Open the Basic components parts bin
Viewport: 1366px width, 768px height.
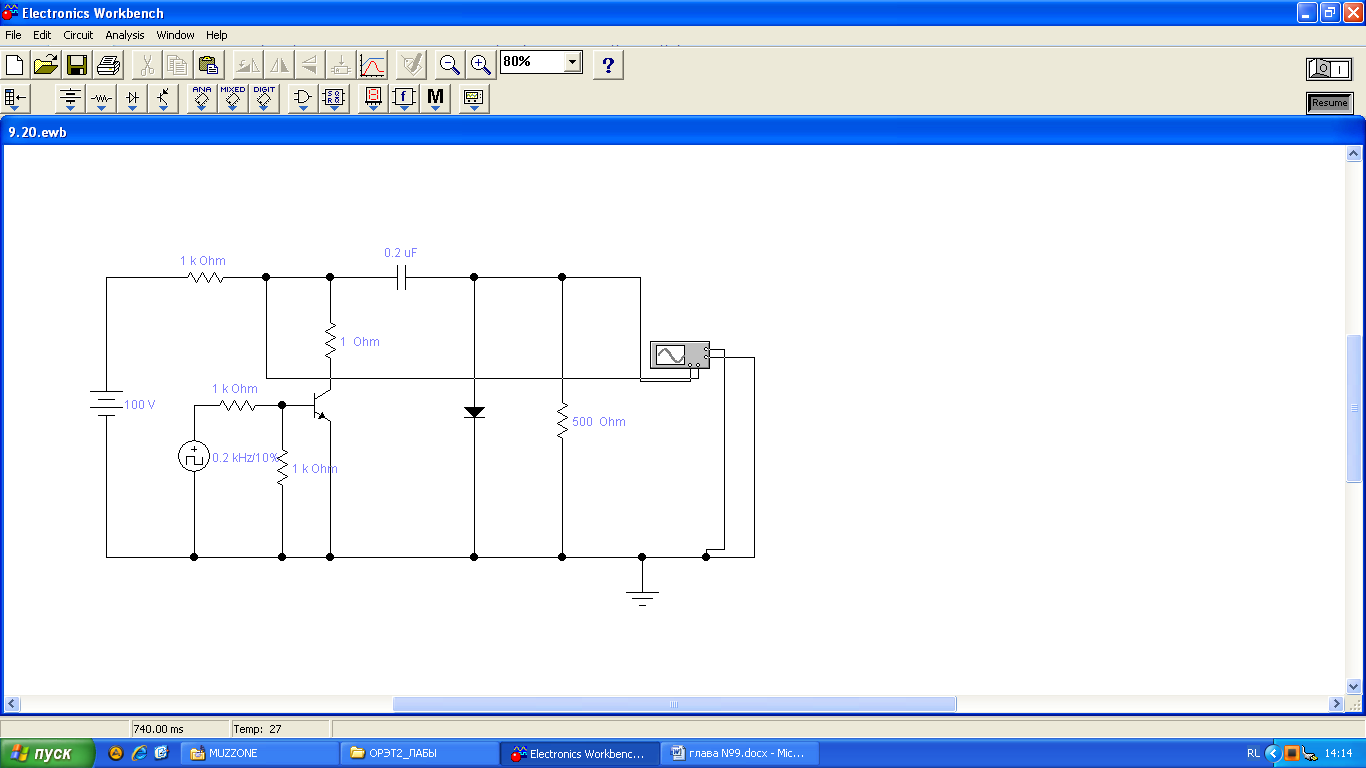[101, 99]
